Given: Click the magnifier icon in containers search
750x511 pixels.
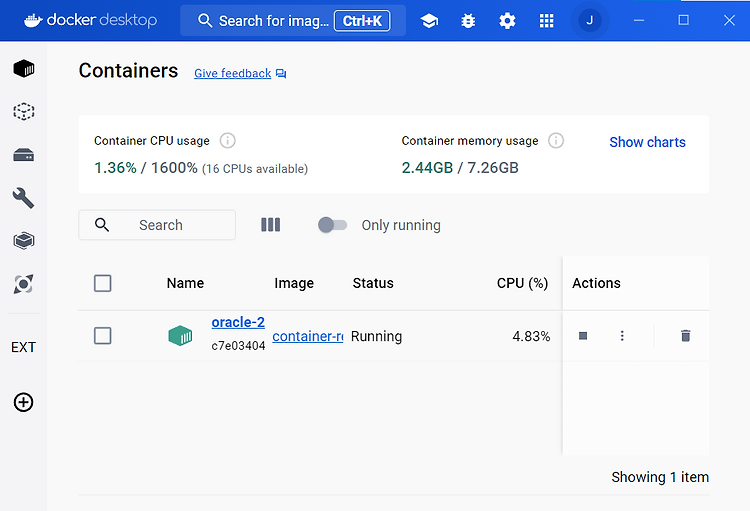Looking at the screenshot, I should (x=102, y=225).
